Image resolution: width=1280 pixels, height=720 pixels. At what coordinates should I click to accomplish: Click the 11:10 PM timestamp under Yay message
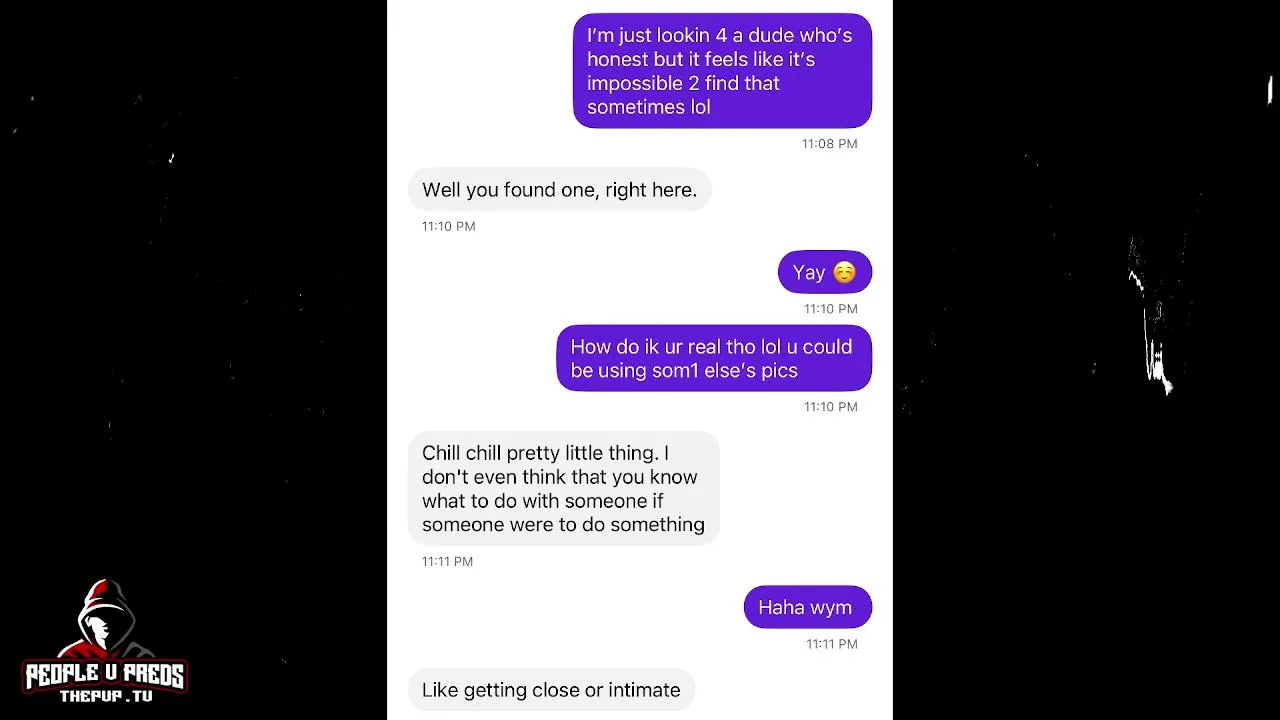tap(830, 309)
